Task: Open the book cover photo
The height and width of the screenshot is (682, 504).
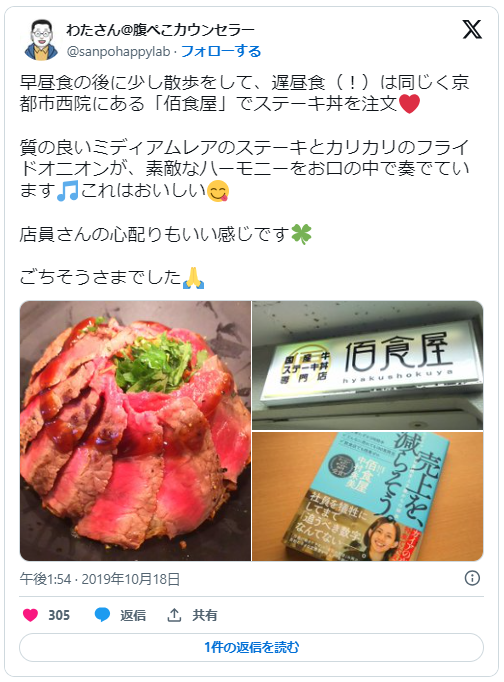Action: [367, 496]
